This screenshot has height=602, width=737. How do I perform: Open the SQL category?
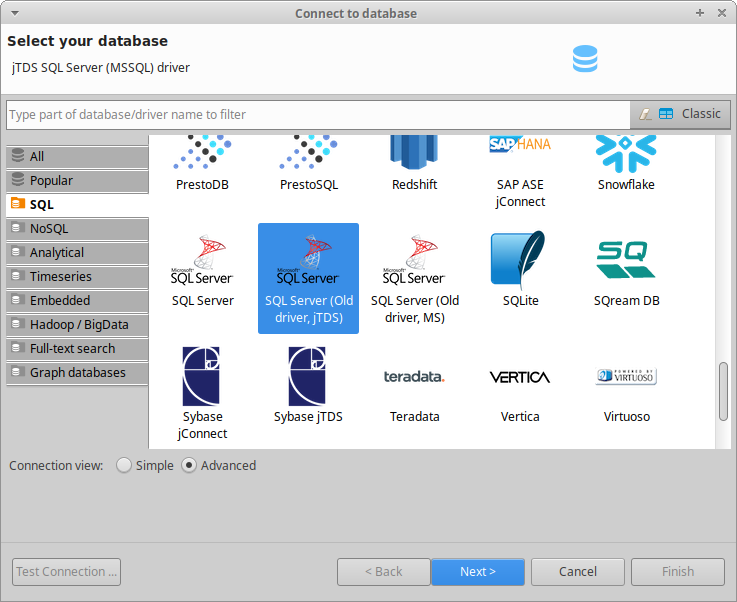click(78, 204)
